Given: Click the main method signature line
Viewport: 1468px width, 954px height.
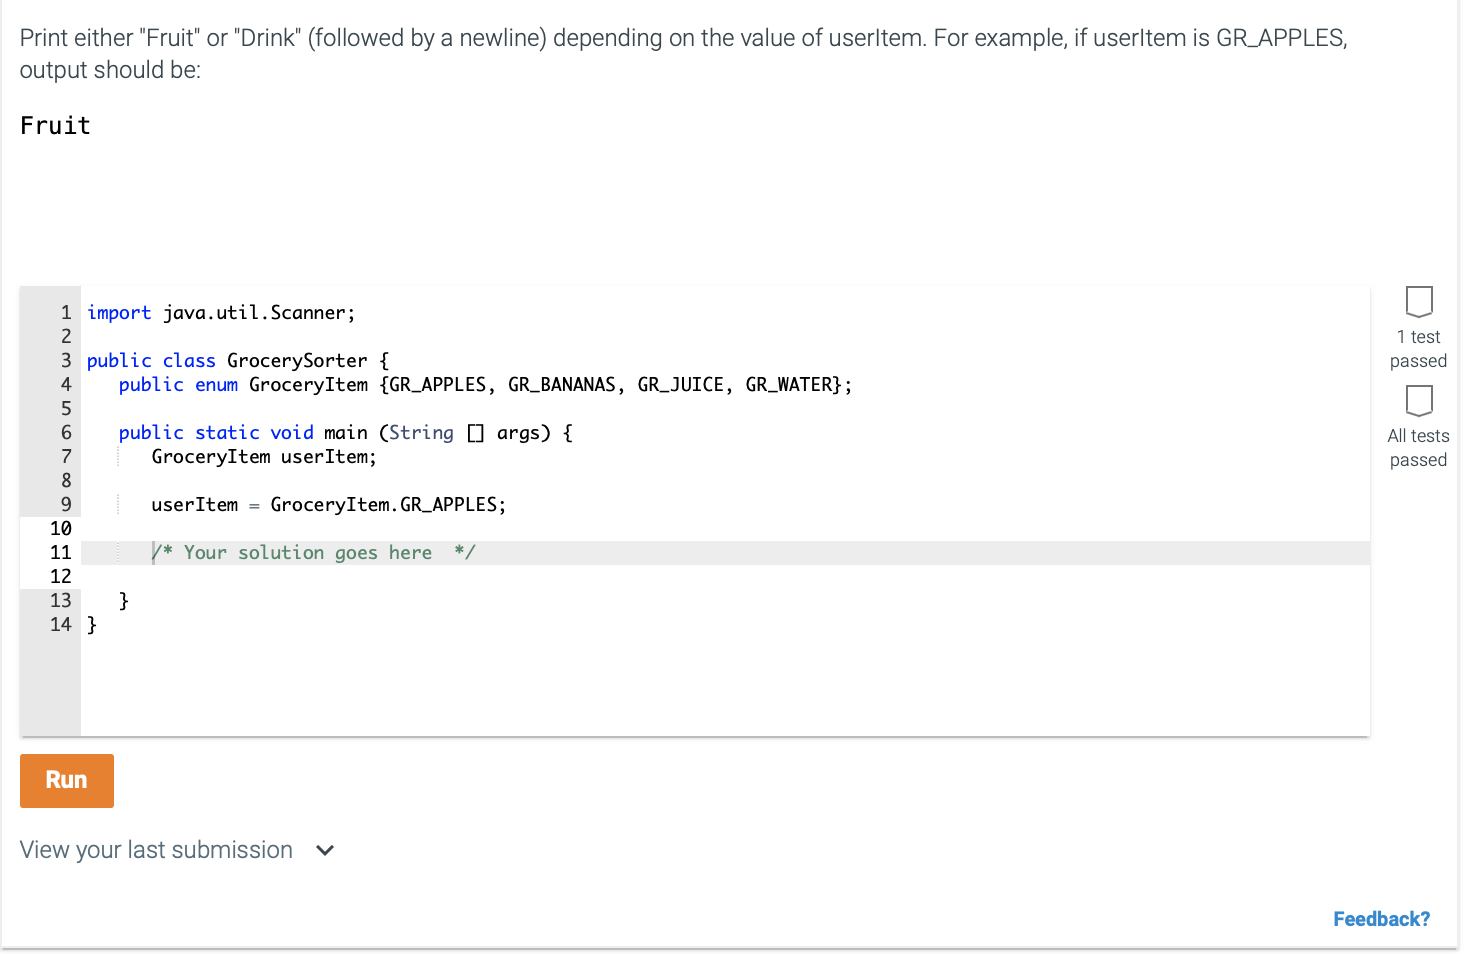Looking at the screenshot, I should click(x=345, y=433).
